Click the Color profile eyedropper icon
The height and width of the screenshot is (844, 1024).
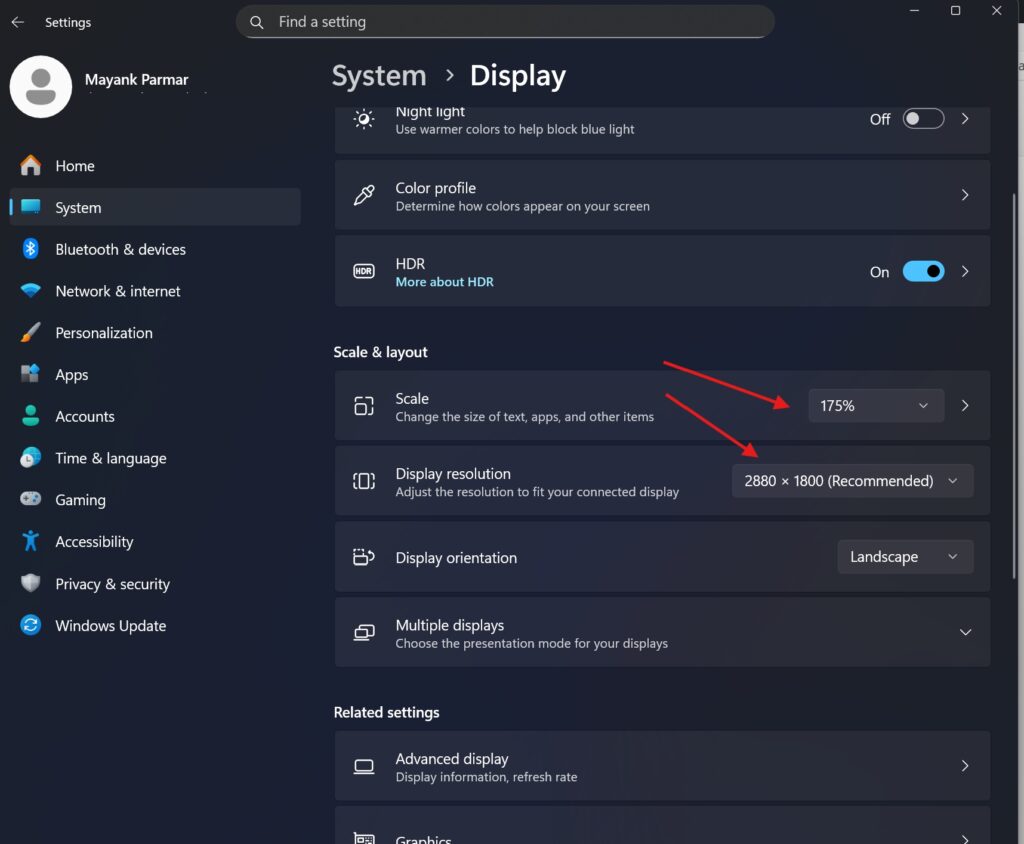(364, 195)
